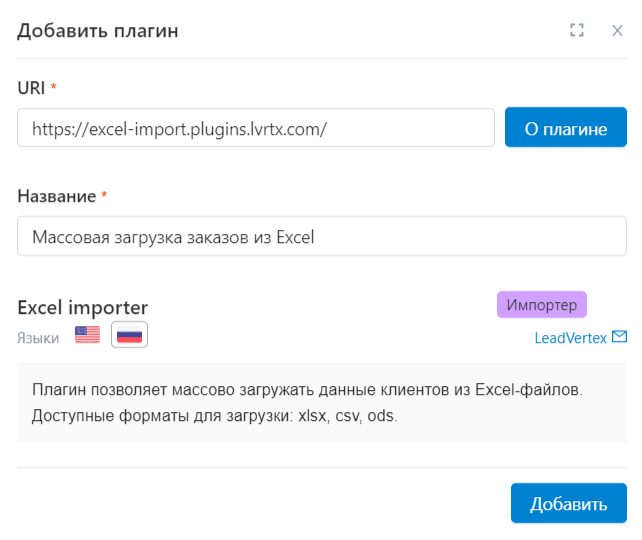The height and width of the screenshot is (540, 642).
Task: Click the Языки label
Action: tap(38, 338)
